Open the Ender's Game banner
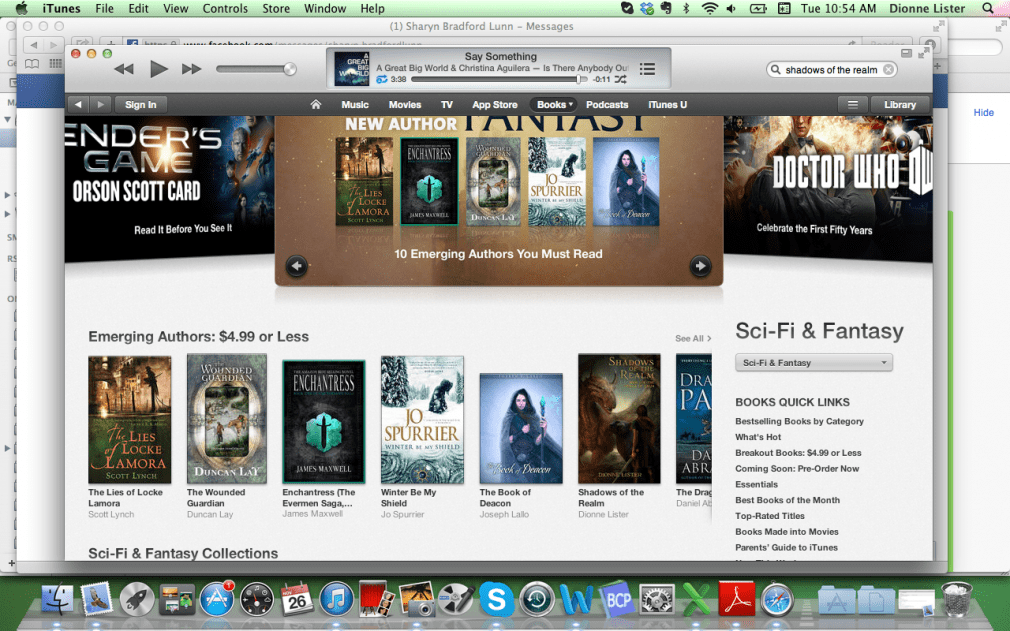Image resolution: width=1010 pixels, height=631 pixels. 169,187
